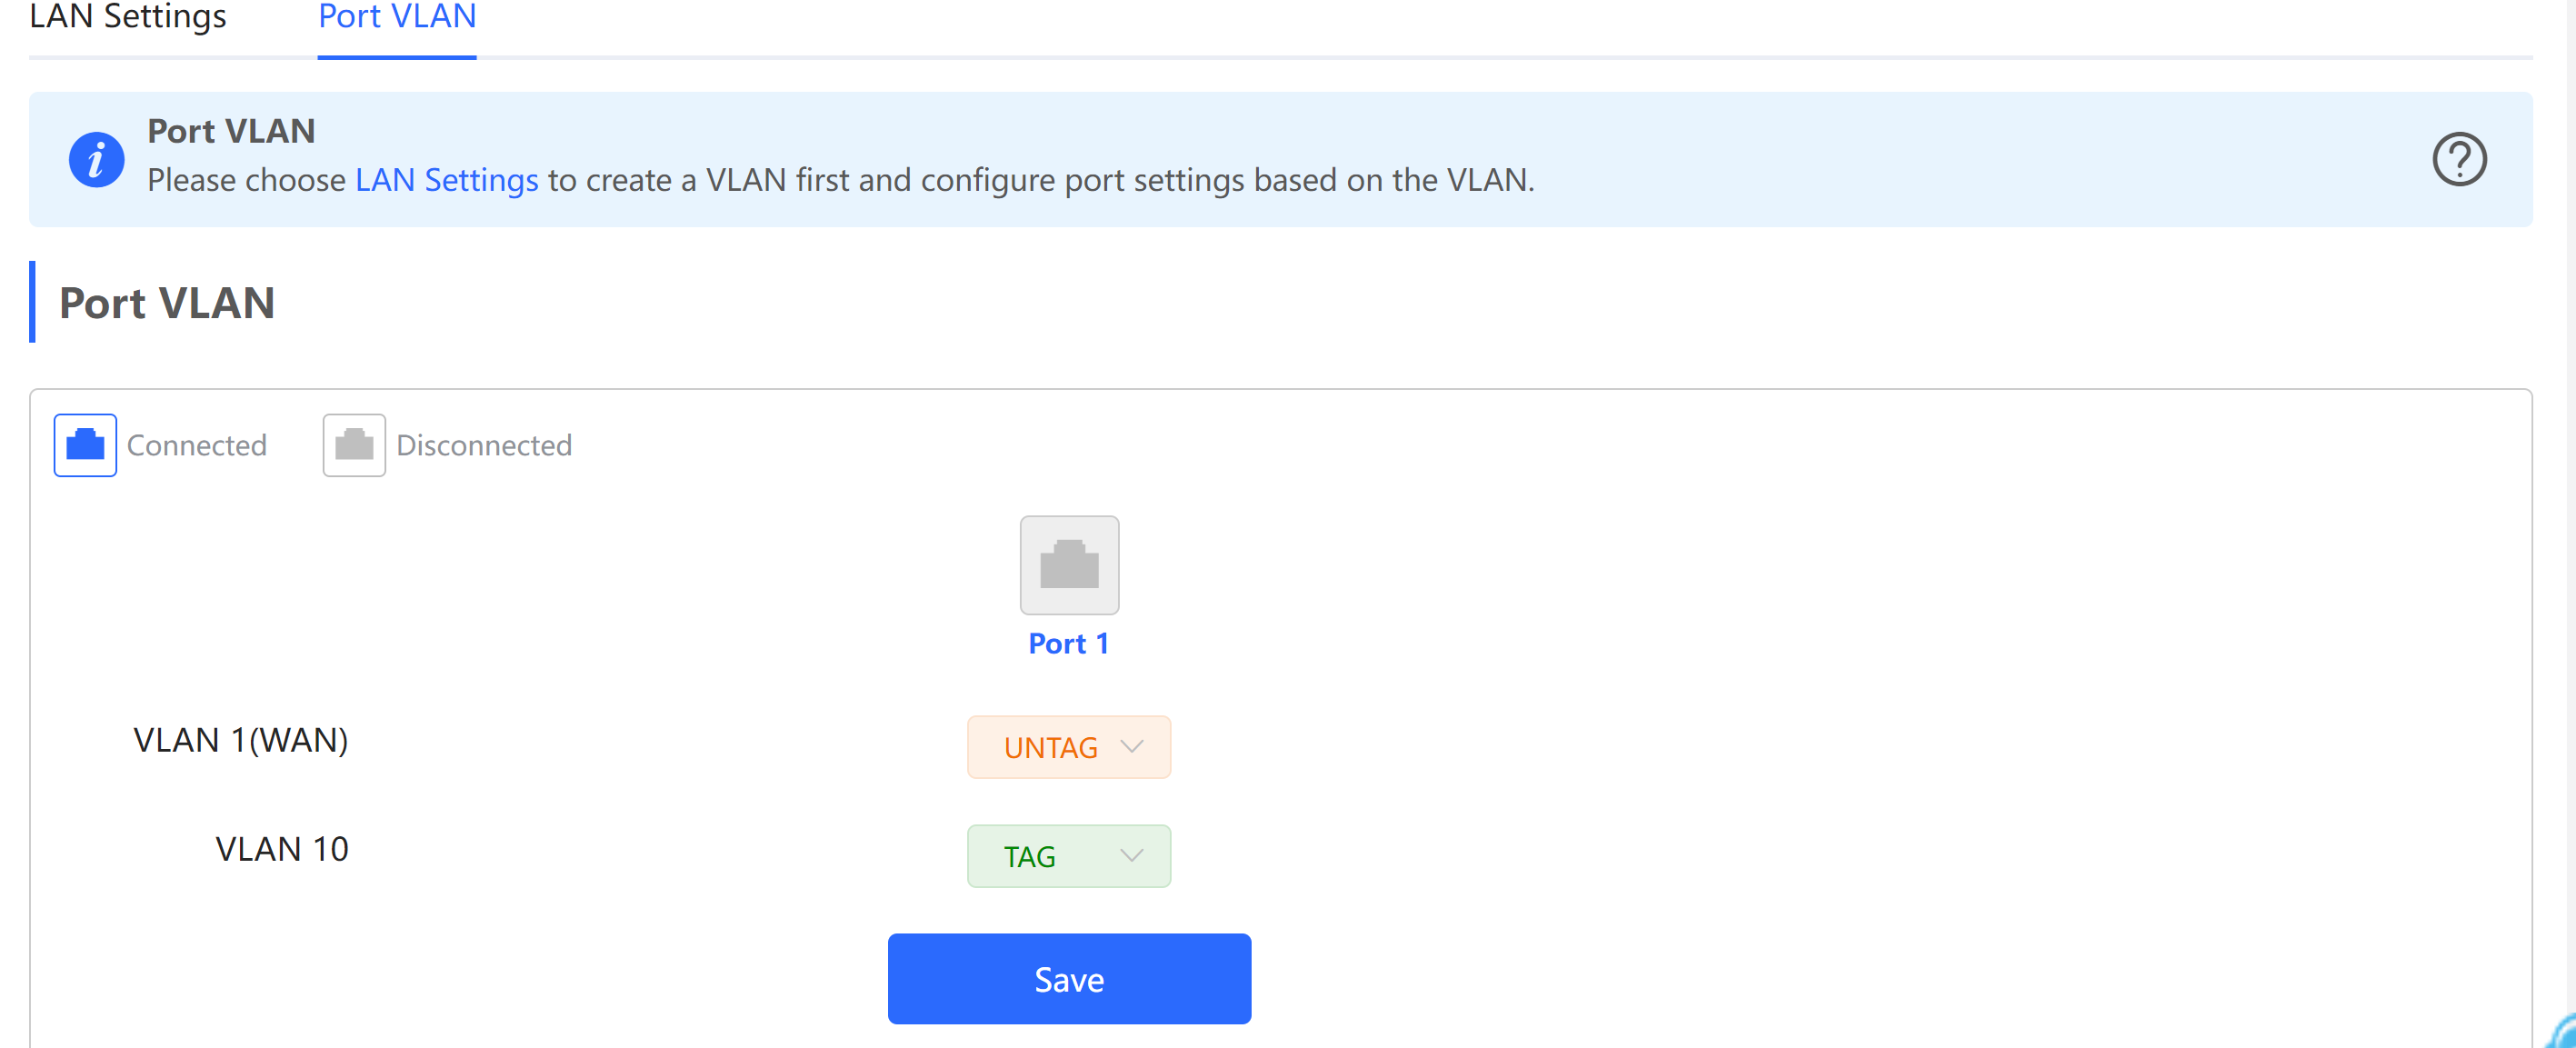This screenshot has width=2576, height=1048.
Task: Click the Disconnected legend text
Action: coord(485,446)
